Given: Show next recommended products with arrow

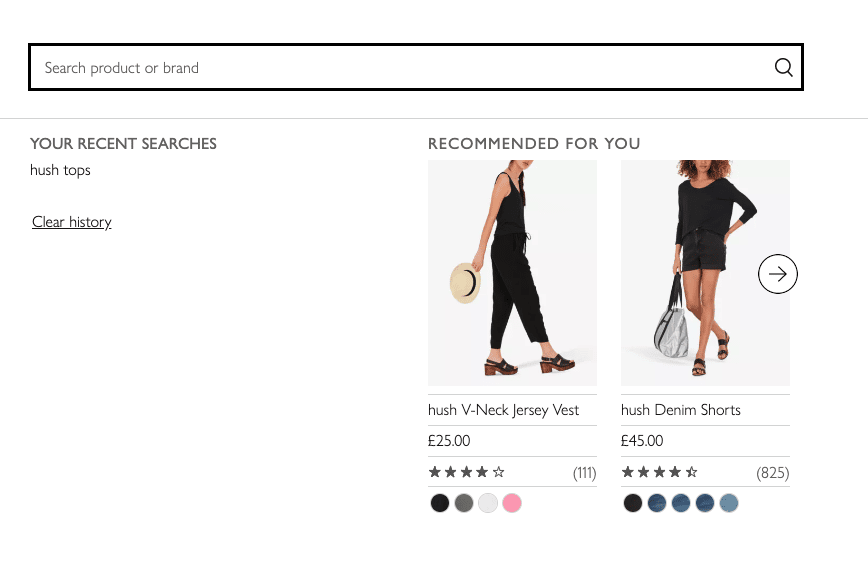Looking at the screenshot, I should point(778,274).
